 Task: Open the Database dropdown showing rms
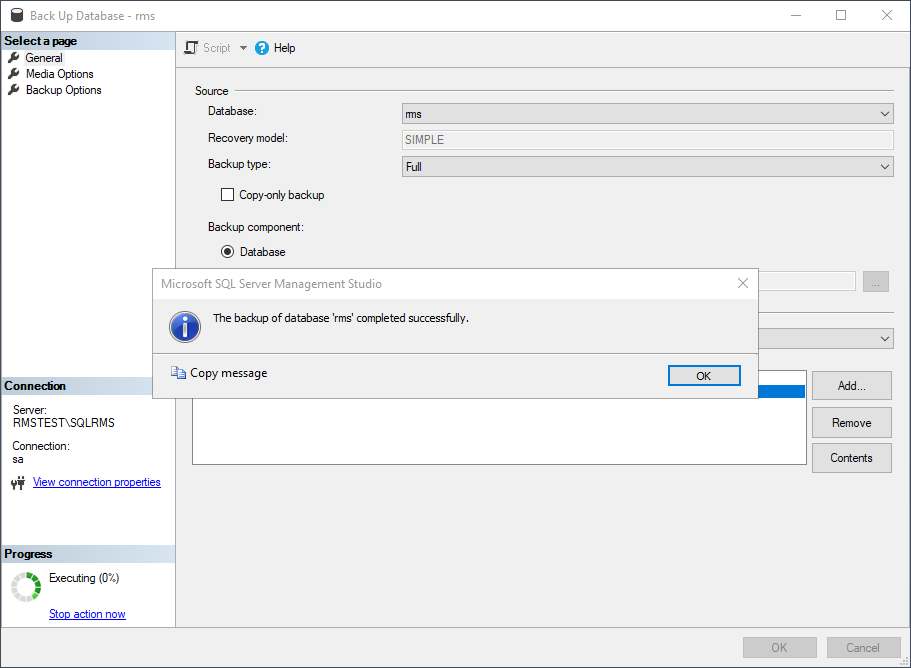(647, 114)
